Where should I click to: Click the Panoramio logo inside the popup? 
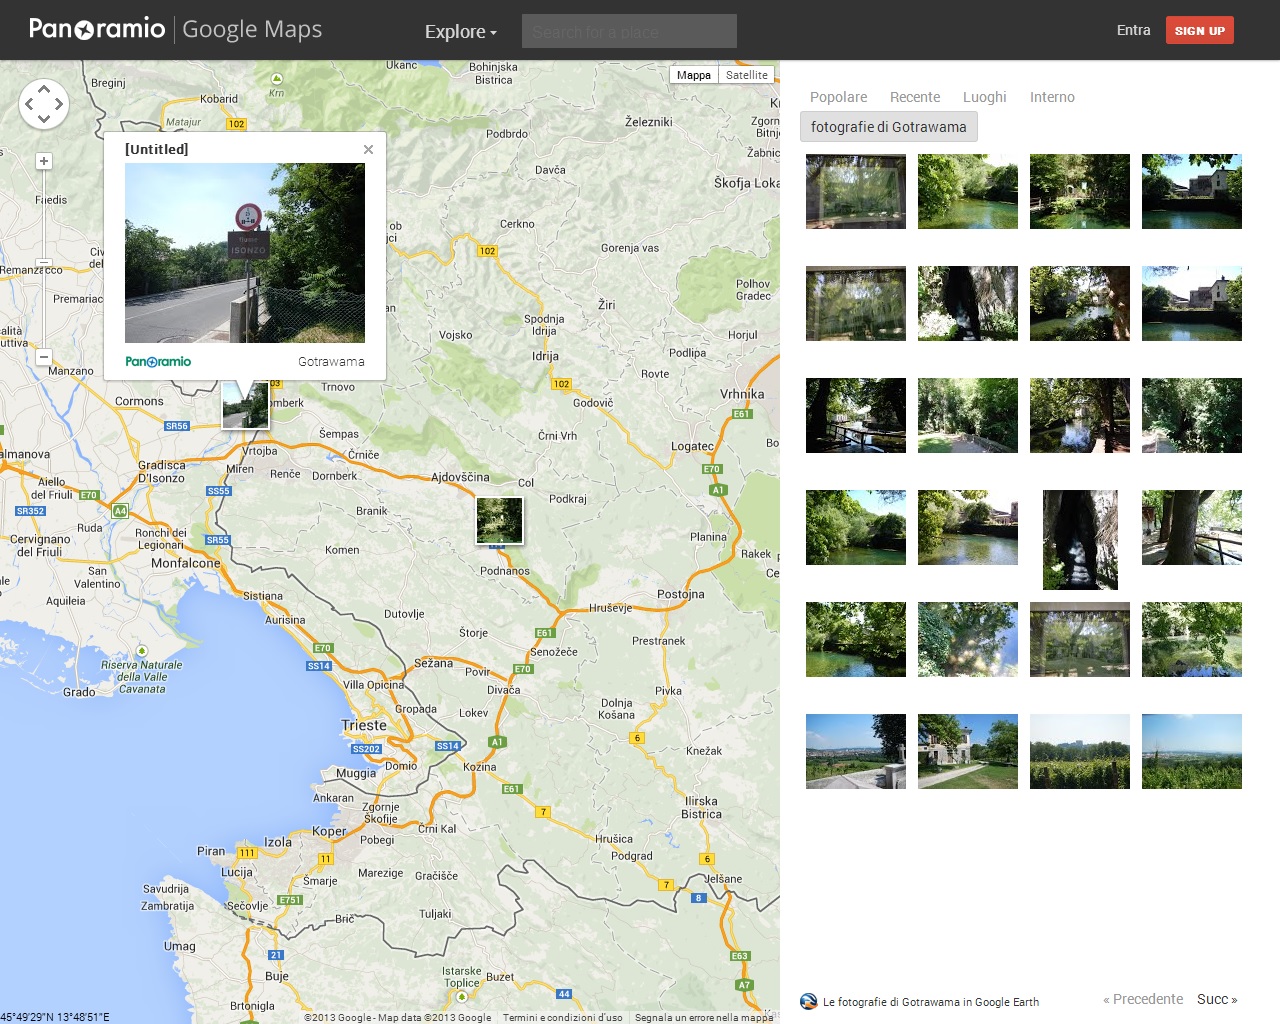coord(158,362)
